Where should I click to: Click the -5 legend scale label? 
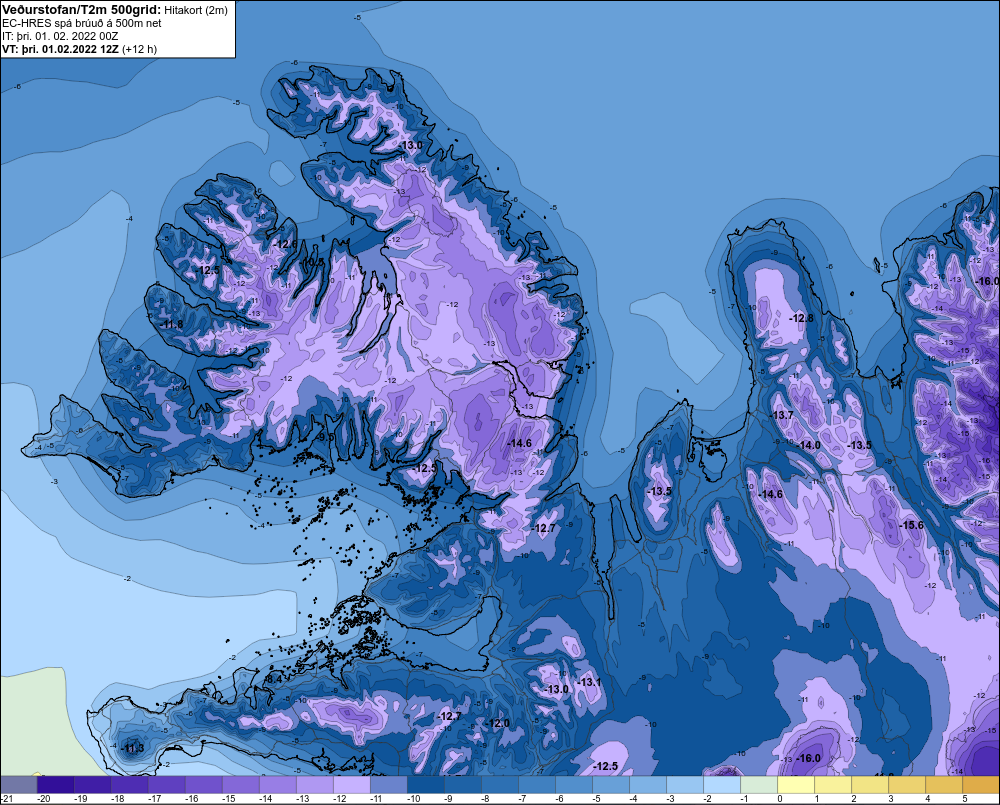[597, 799]
